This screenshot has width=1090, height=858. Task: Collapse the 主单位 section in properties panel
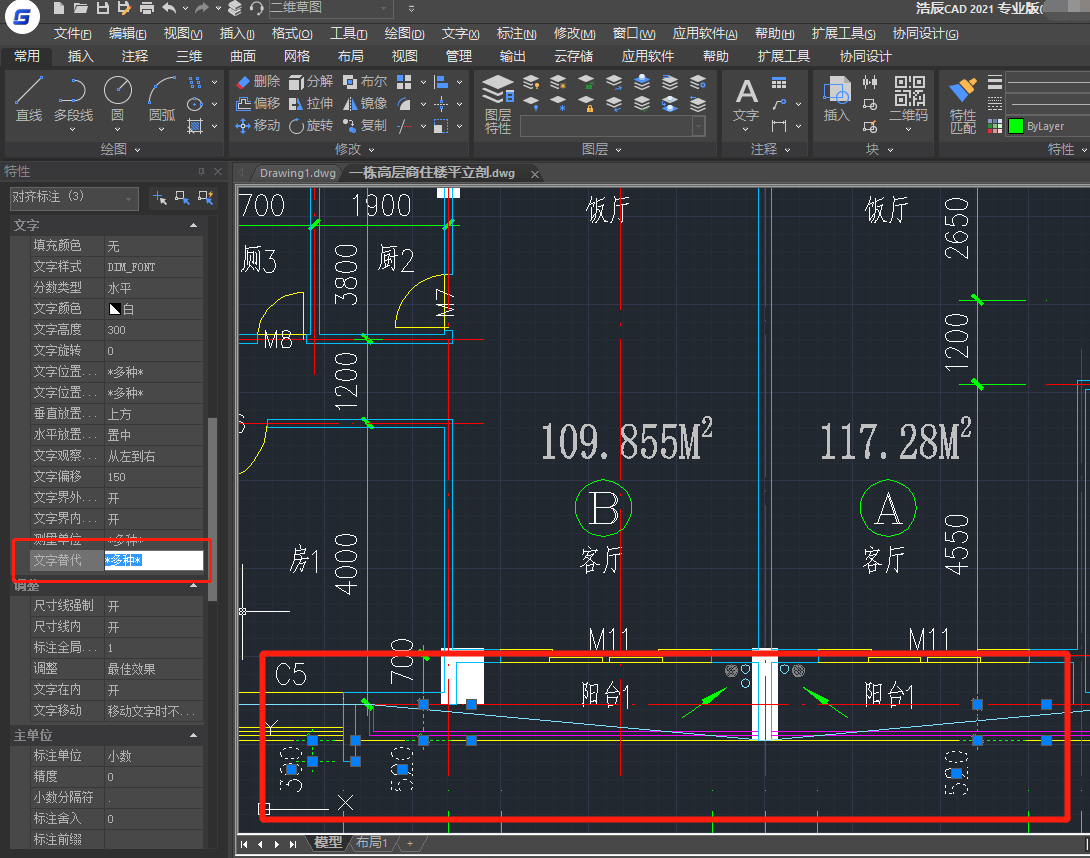(x=194, y=736)
